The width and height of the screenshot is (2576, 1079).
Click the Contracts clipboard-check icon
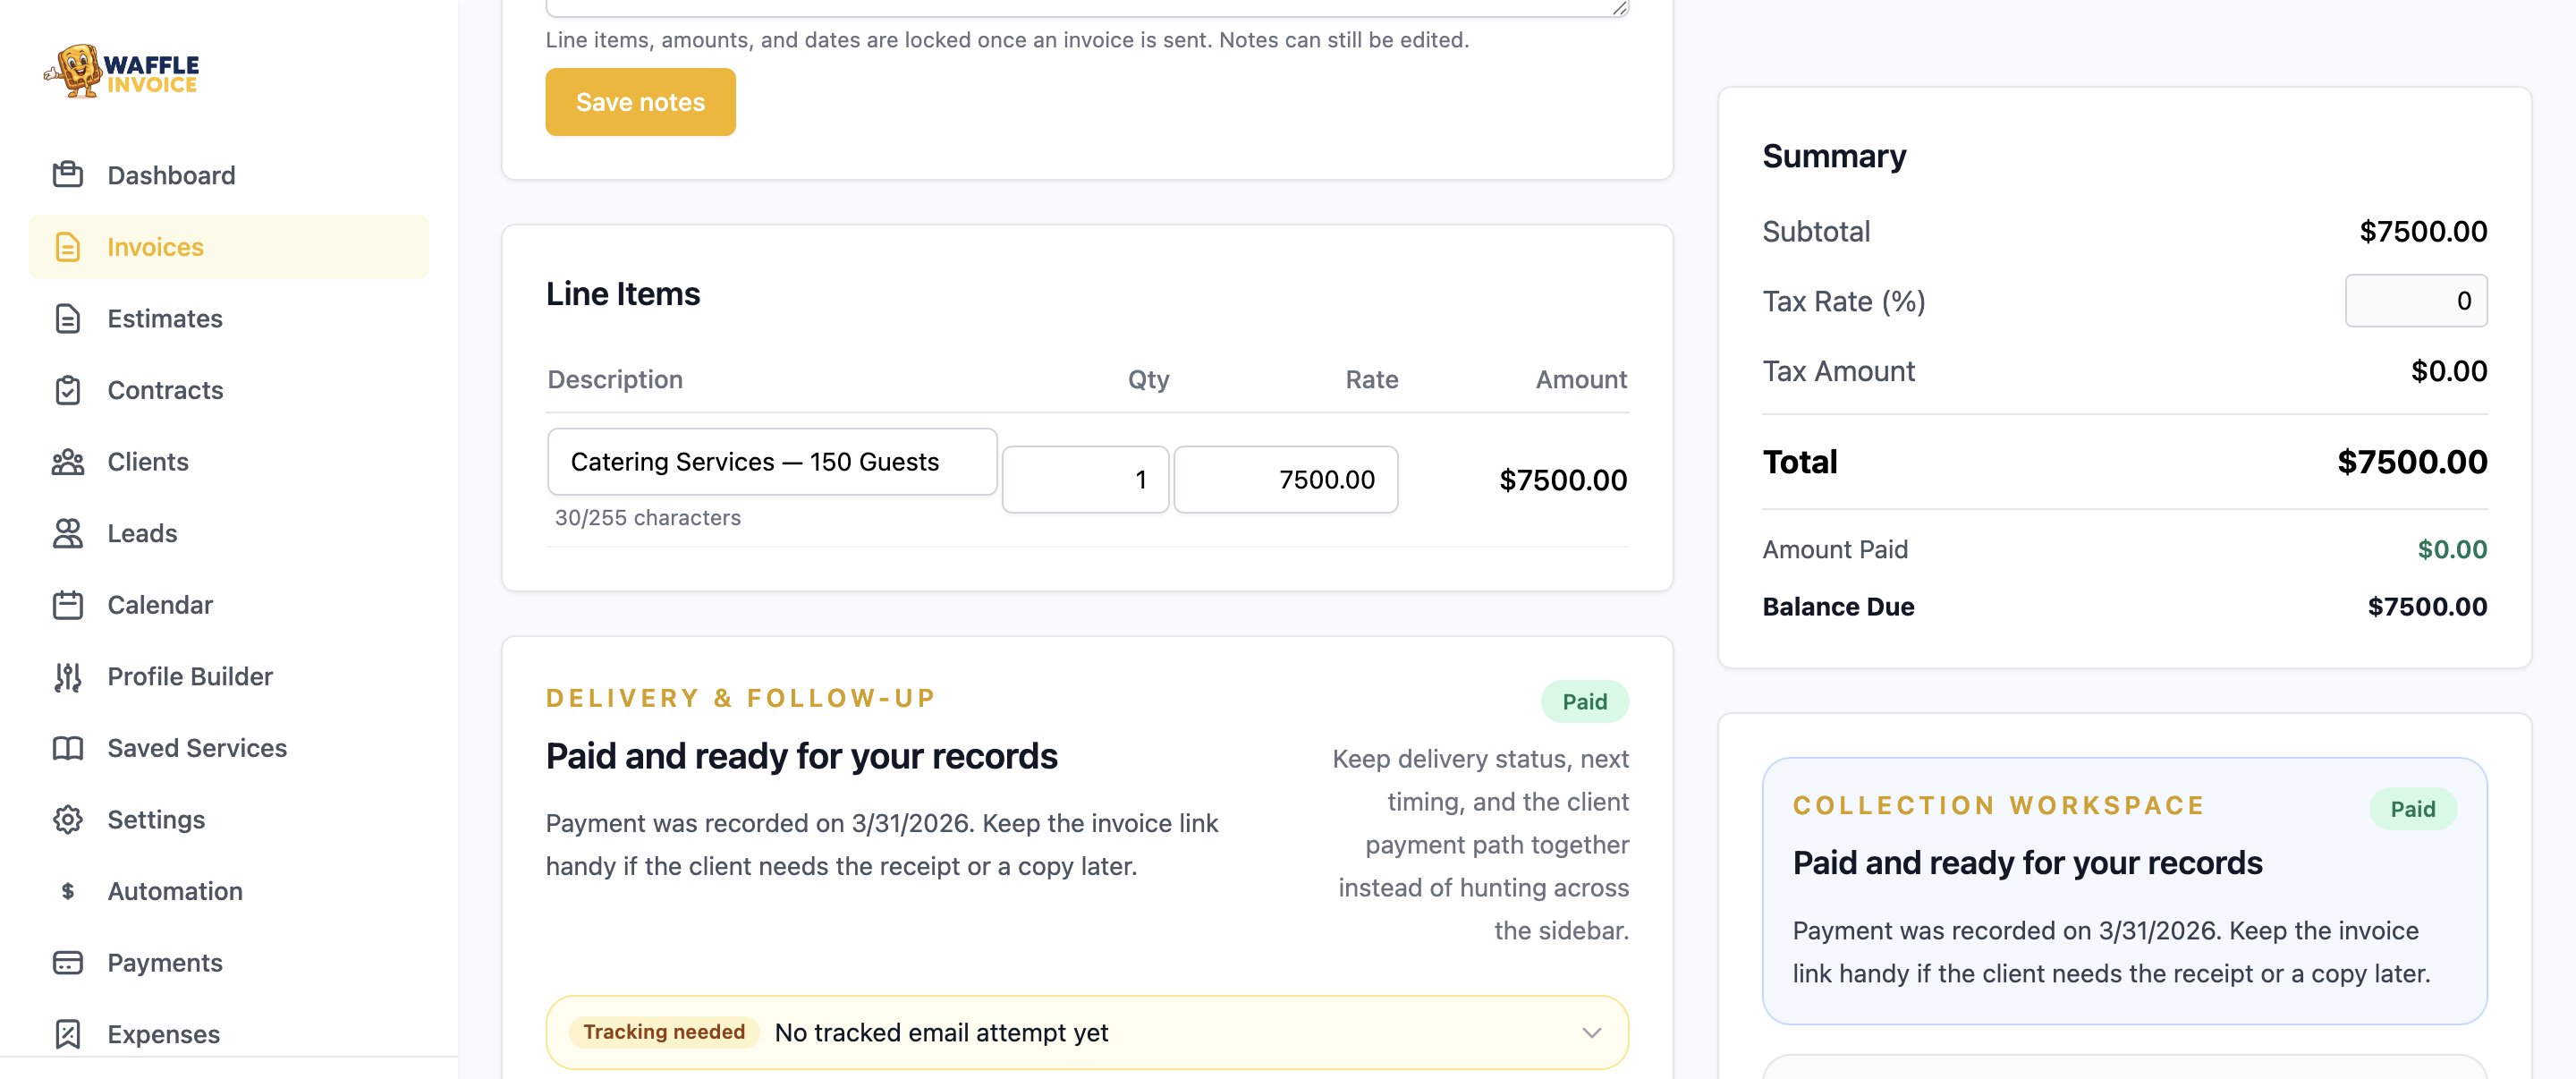[x=67, y=390]
